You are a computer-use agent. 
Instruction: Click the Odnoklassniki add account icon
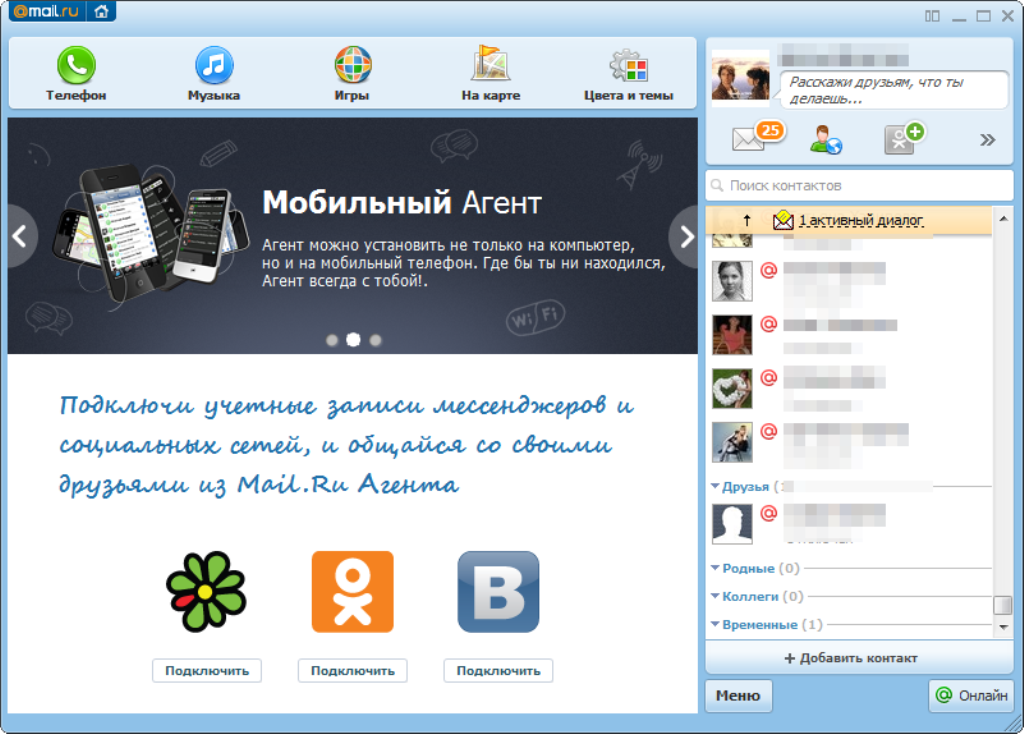(904, 138)
